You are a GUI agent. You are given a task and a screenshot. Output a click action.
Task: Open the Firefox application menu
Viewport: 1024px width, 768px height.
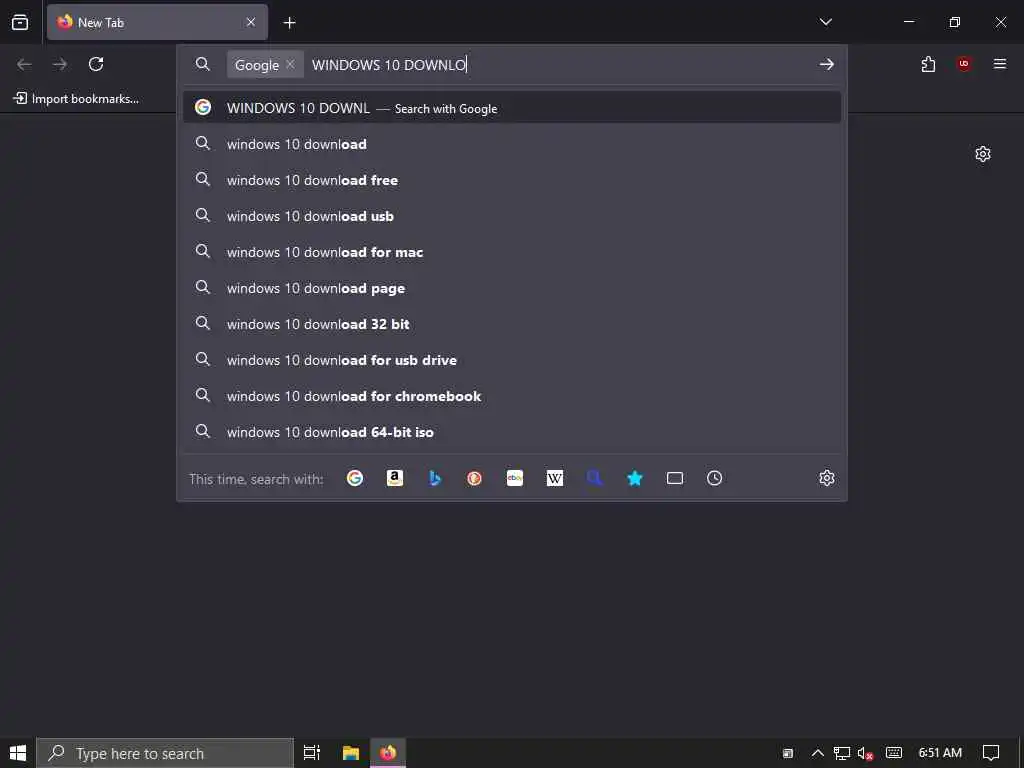1000,64
